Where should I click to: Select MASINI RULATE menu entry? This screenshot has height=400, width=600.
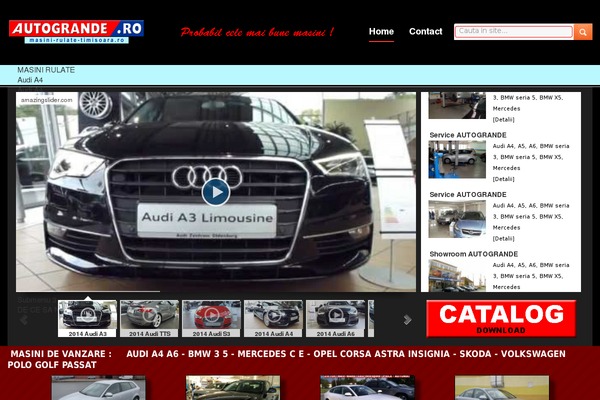click(46, 70)
